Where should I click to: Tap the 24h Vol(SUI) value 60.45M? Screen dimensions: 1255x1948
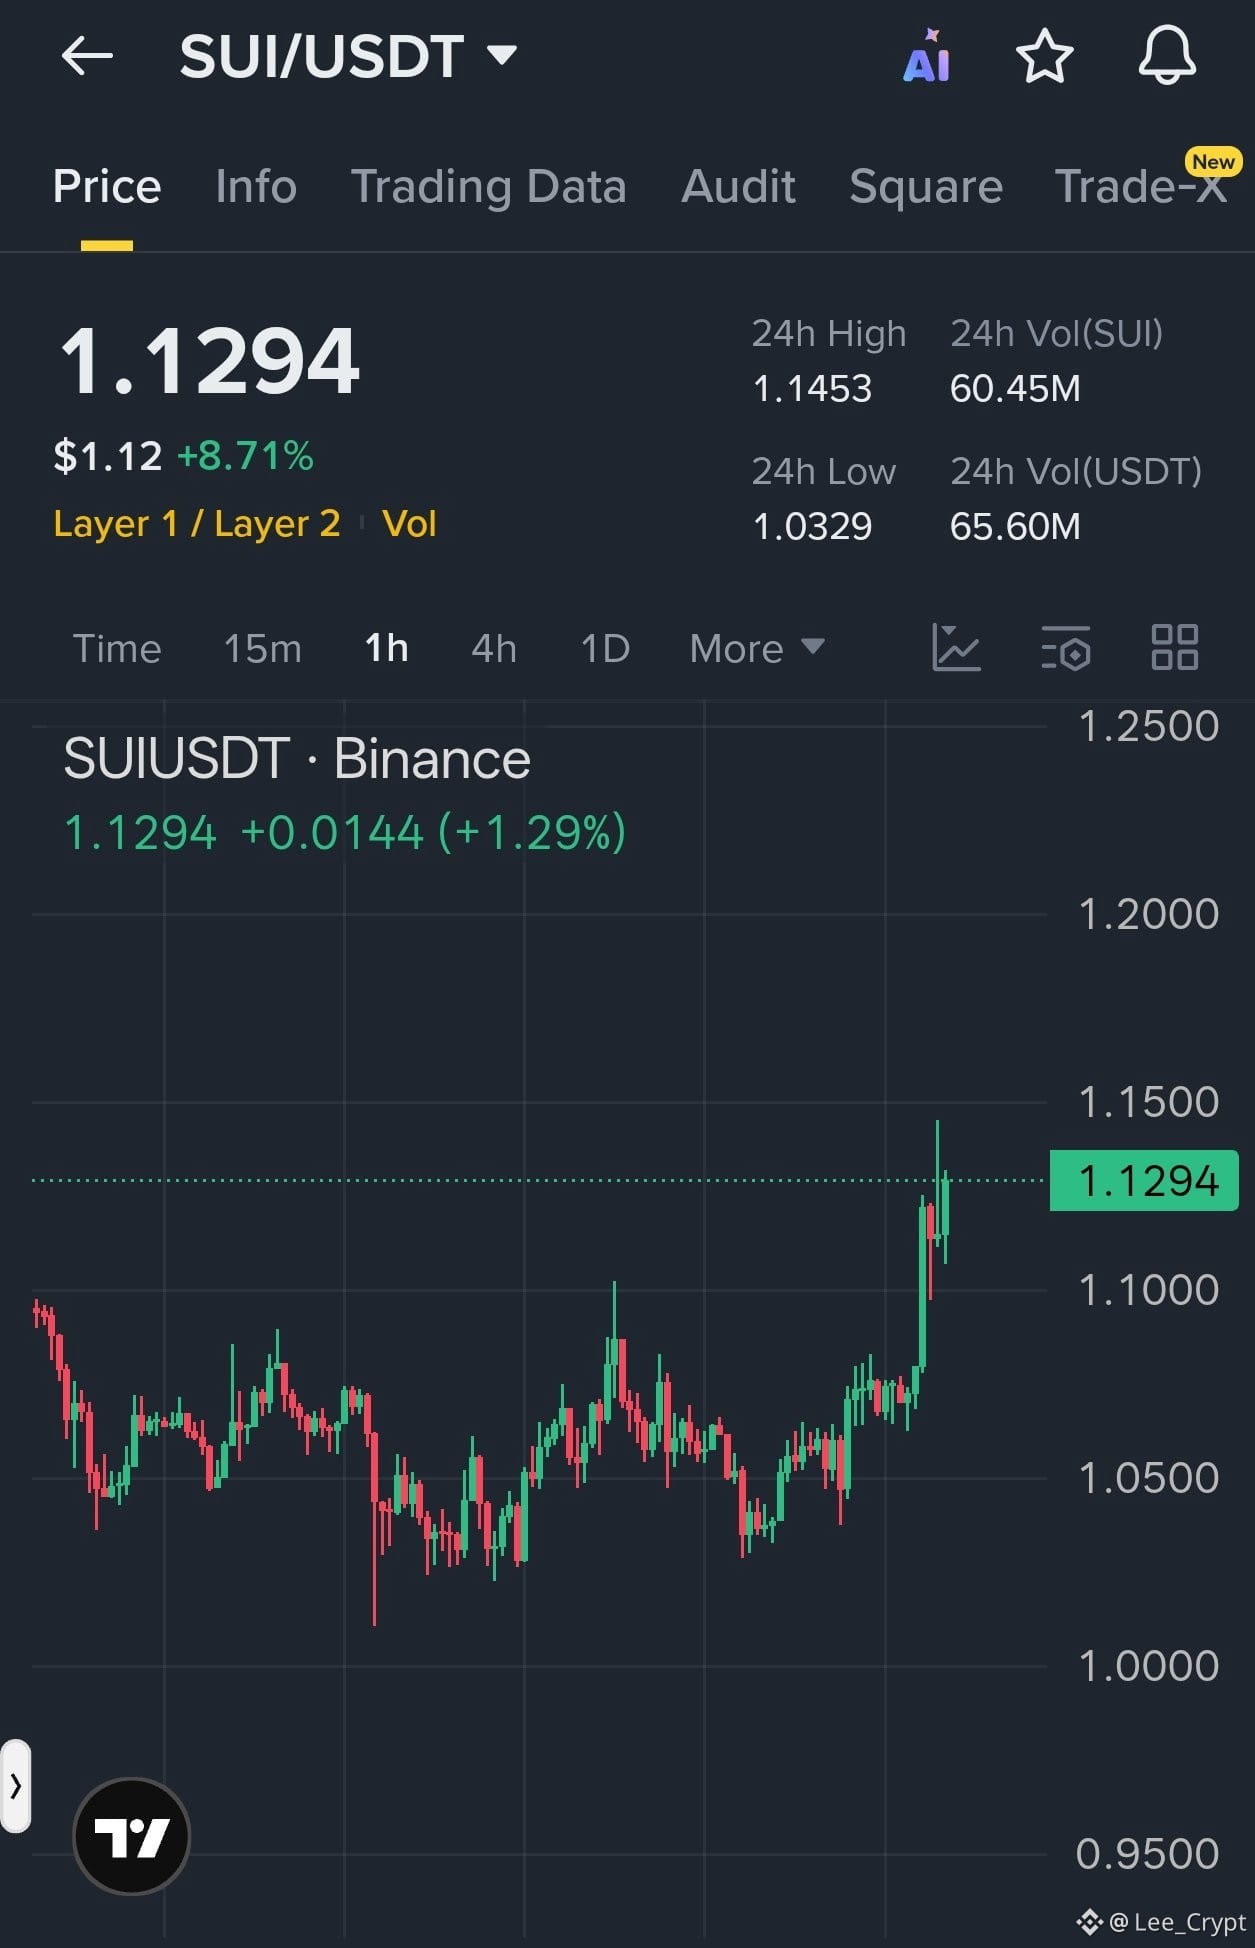pyautogui.click(x=1015, y=389)
